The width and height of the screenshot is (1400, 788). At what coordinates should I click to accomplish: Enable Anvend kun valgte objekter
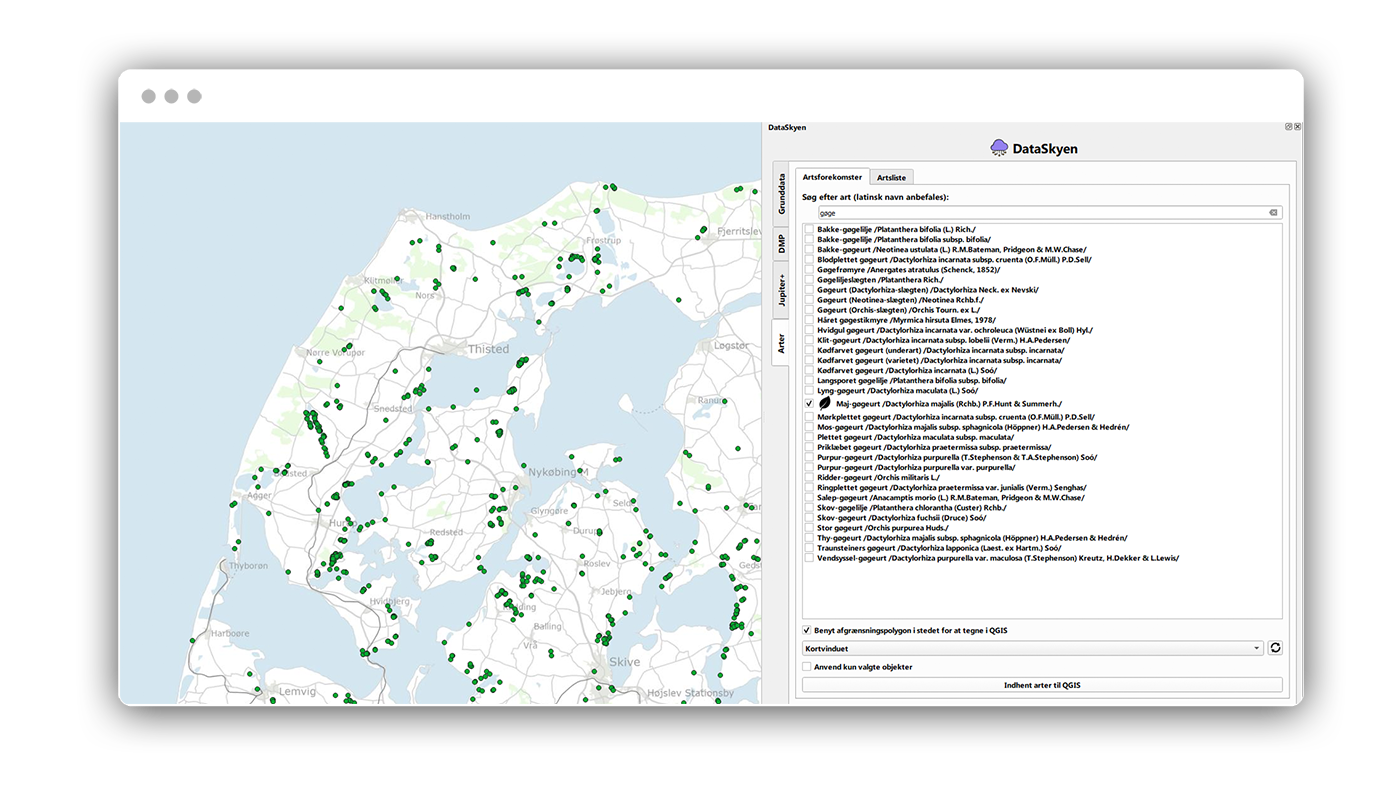click(x=807, y=667)
